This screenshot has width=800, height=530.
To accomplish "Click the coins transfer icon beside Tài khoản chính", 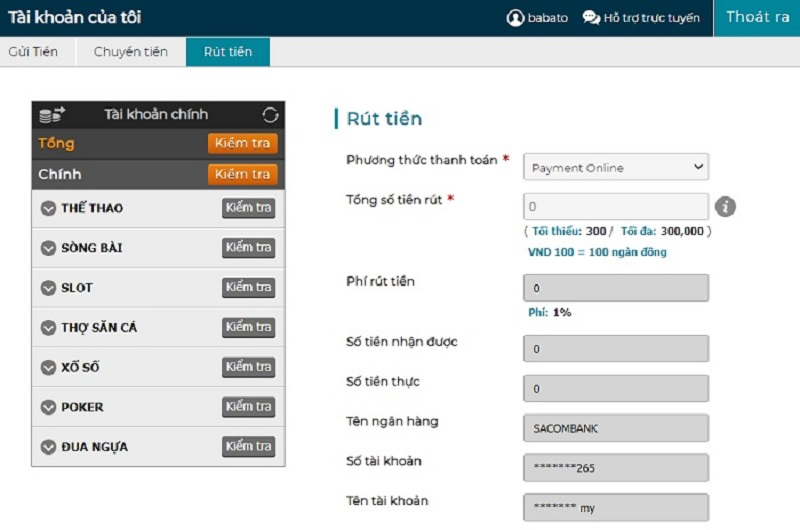I will point(51,115).
